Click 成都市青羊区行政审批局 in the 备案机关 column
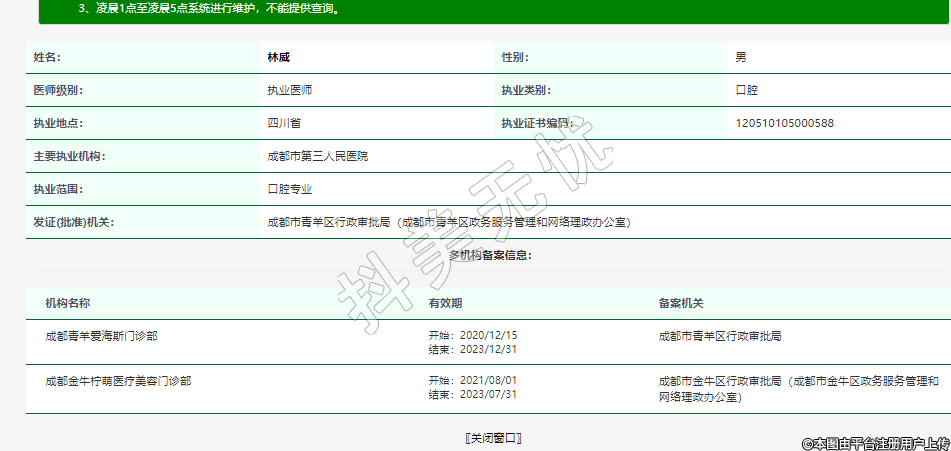 [x=720, y=336]
